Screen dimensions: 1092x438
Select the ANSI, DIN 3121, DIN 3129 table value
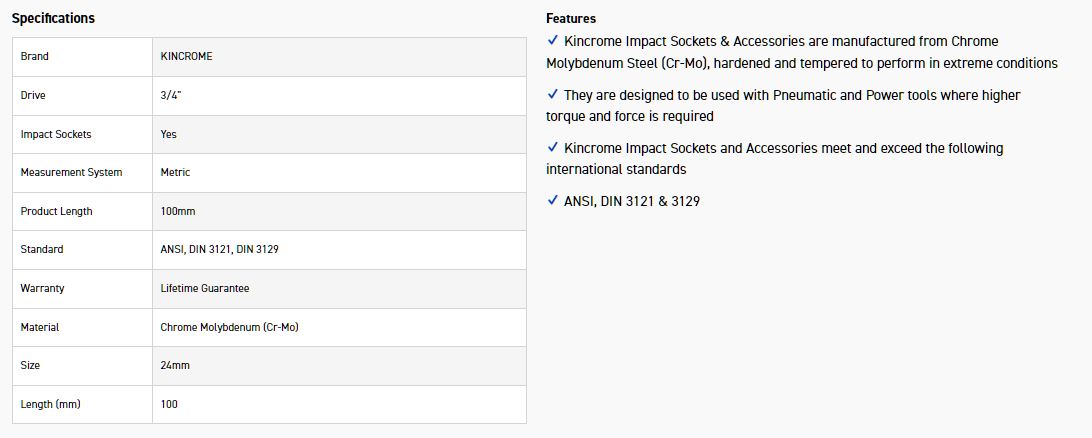tap(219, 249)
